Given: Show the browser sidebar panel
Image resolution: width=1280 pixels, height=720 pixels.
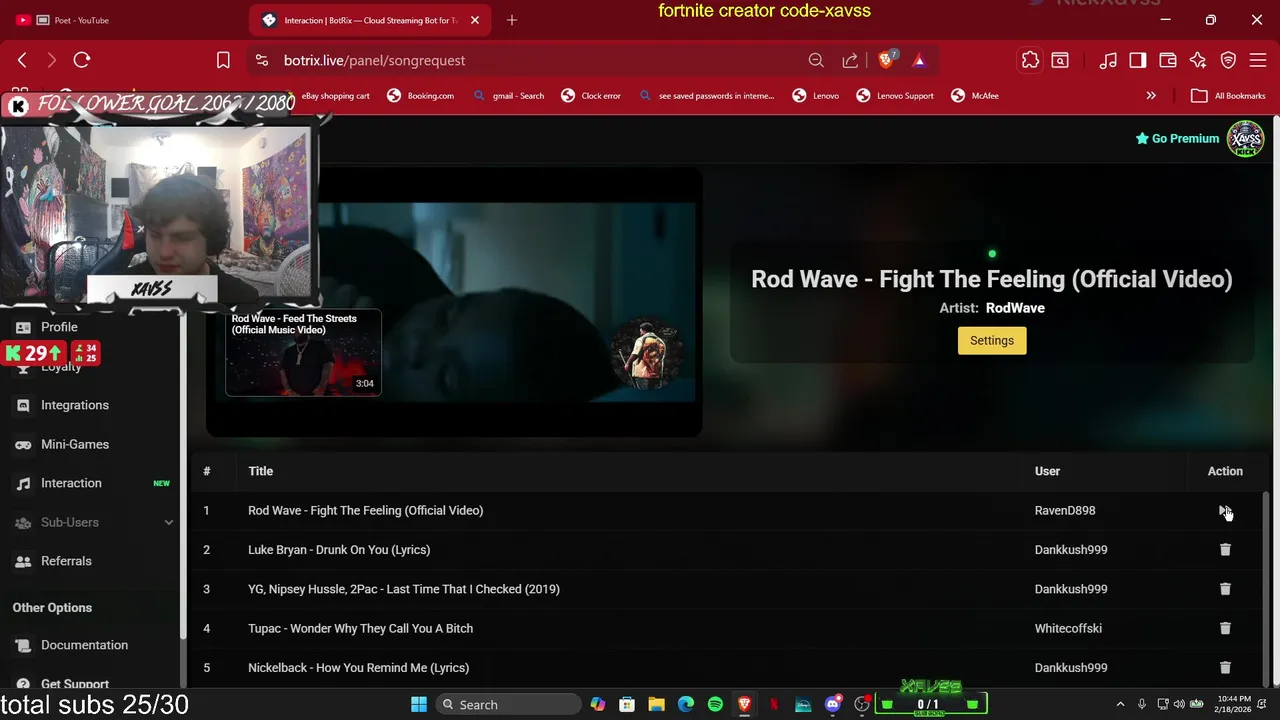Looking at the screenshot, I should [1138, 60].
